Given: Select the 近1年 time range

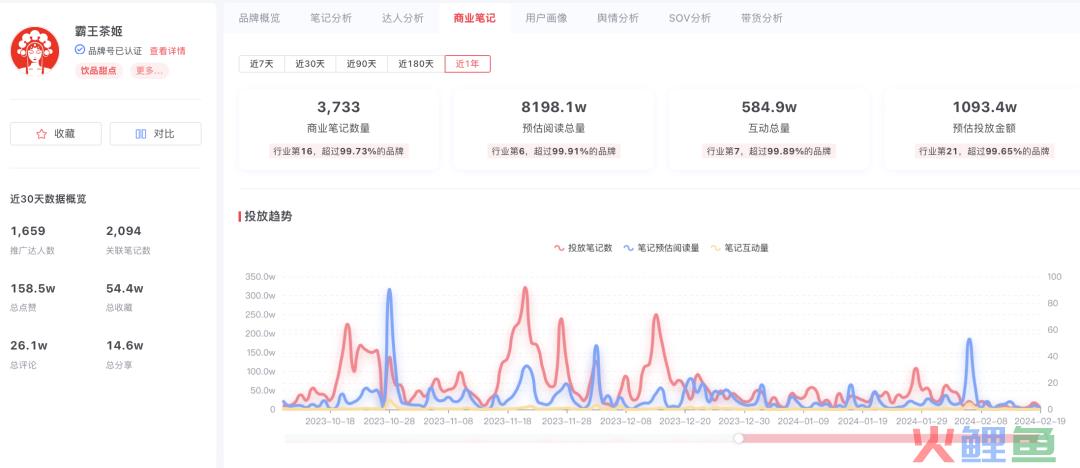Looking at the screenshot, I should tap(468, 64).
